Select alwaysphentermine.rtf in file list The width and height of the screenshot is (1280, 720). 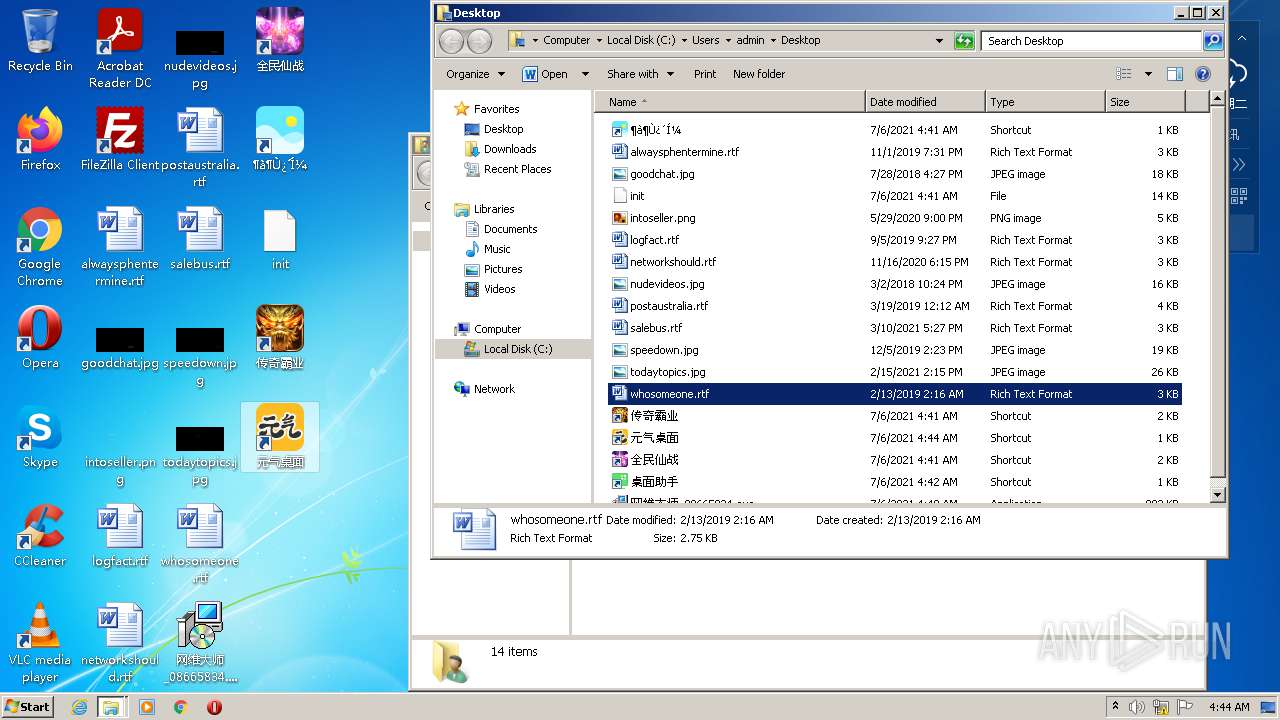[895, 152]
